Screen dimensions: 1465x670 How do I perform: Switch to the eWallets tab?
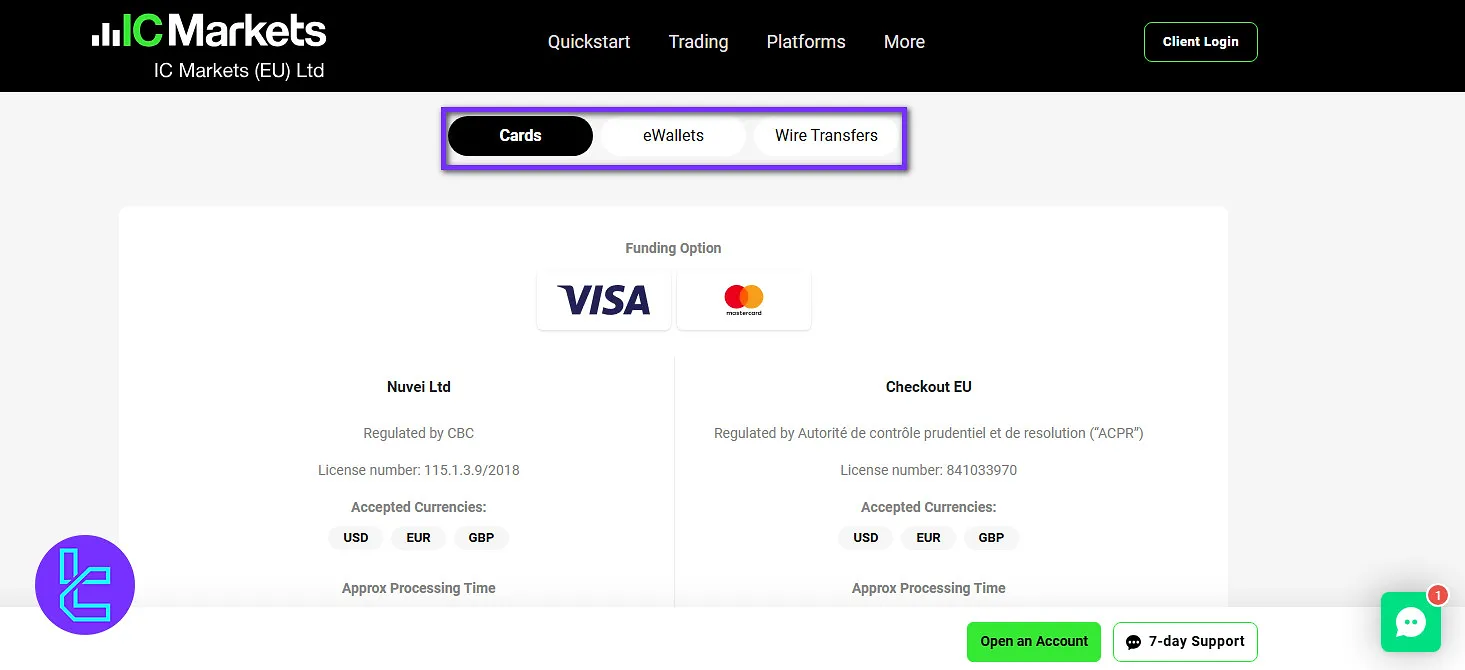coord(673,135)
